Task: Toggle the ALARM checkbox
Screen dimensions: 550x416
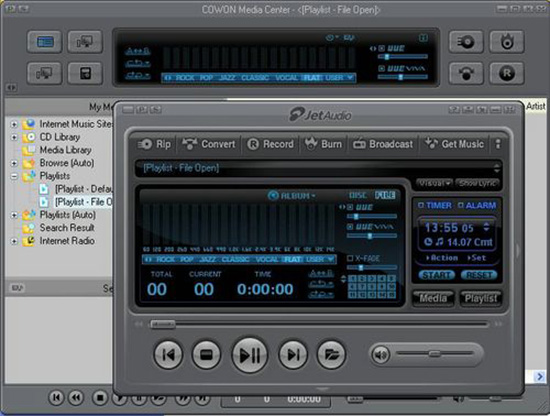Action: [x=461, y=205]
